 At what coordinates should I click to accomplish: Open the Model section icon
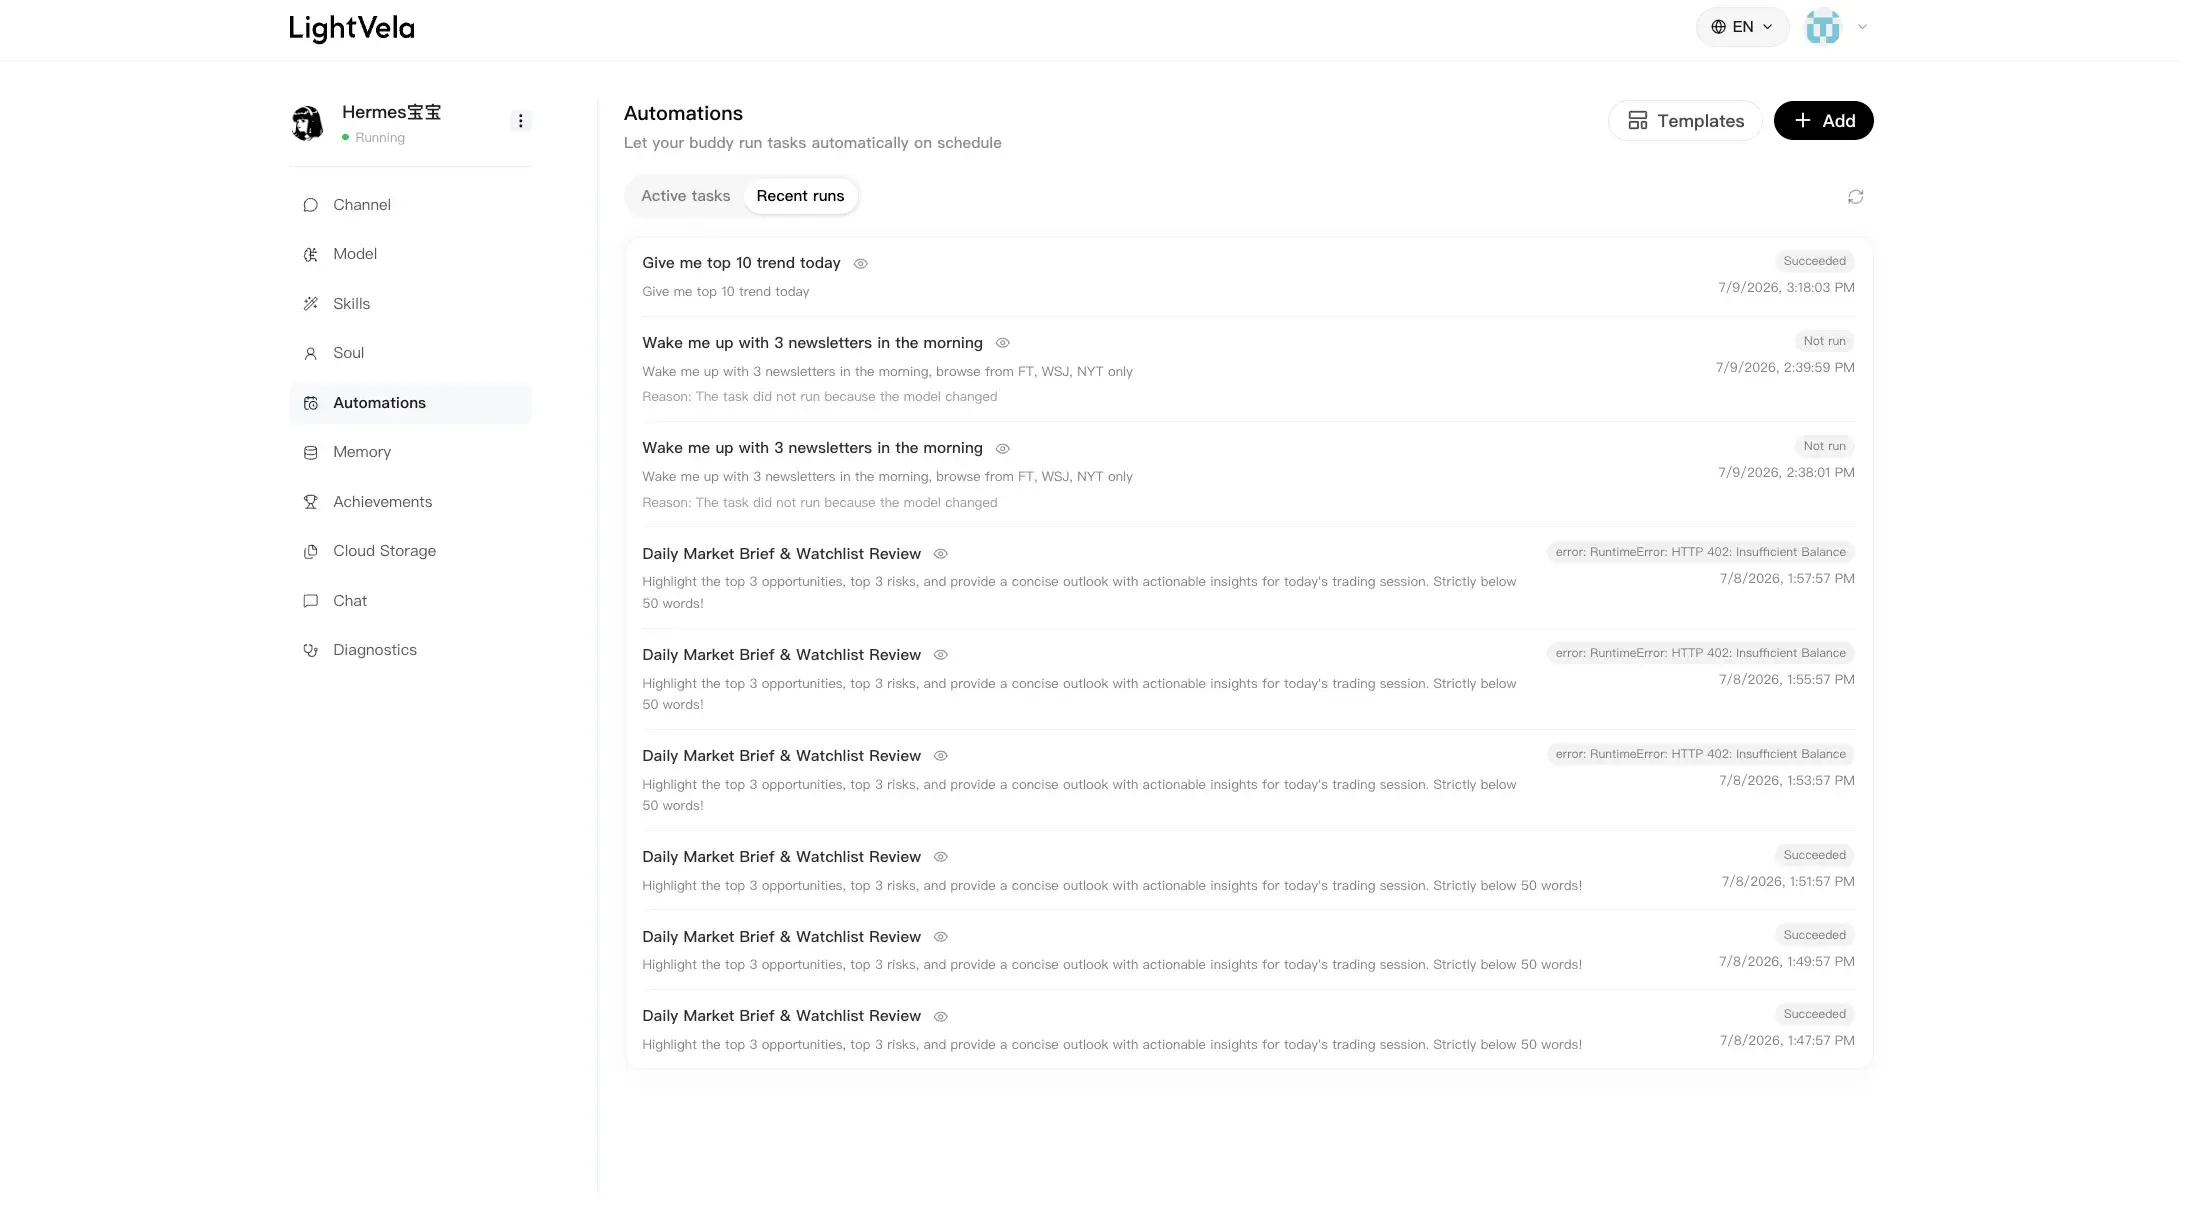click(x=311, y=254)
